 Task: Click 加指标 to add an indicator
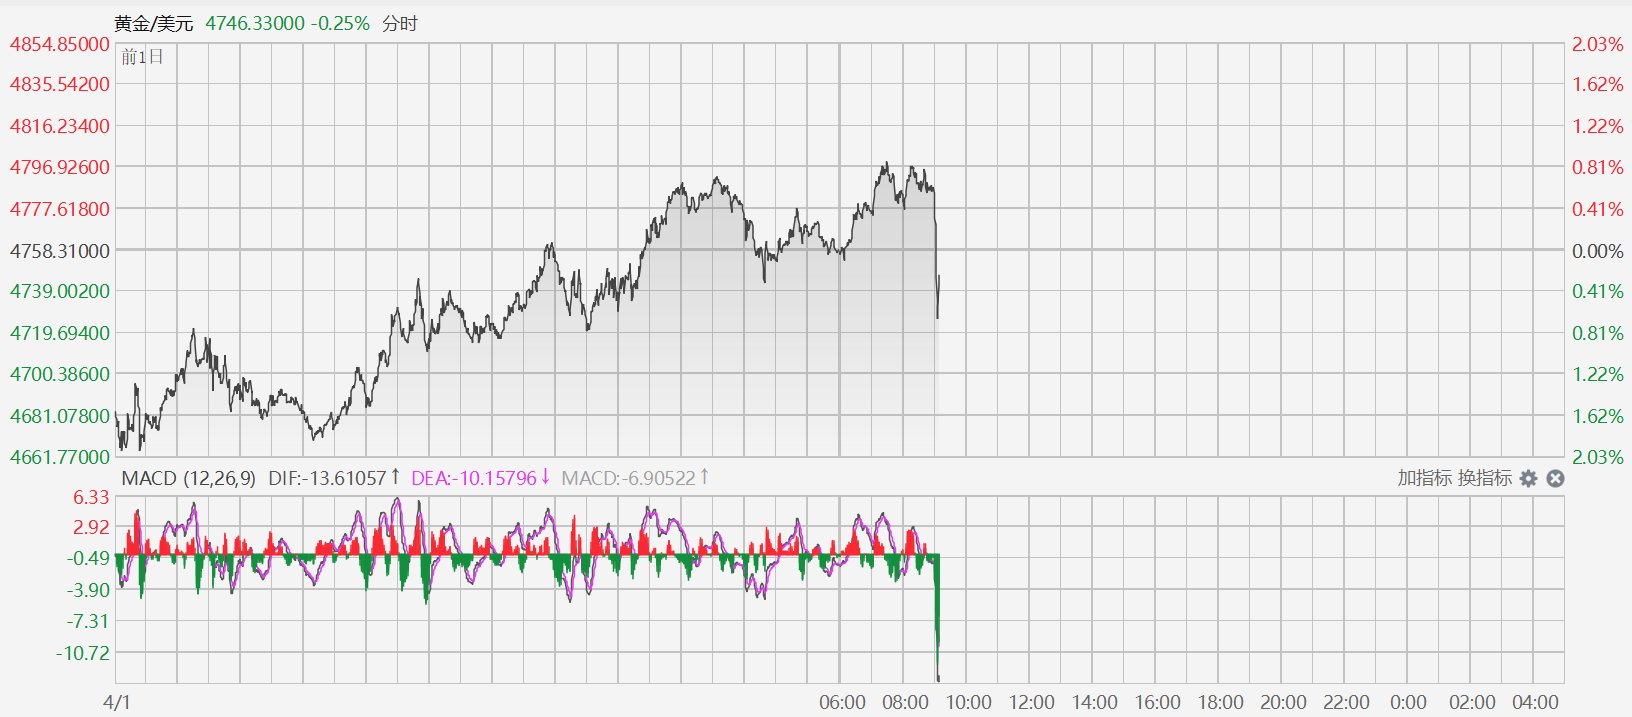tap(1424, 478)
